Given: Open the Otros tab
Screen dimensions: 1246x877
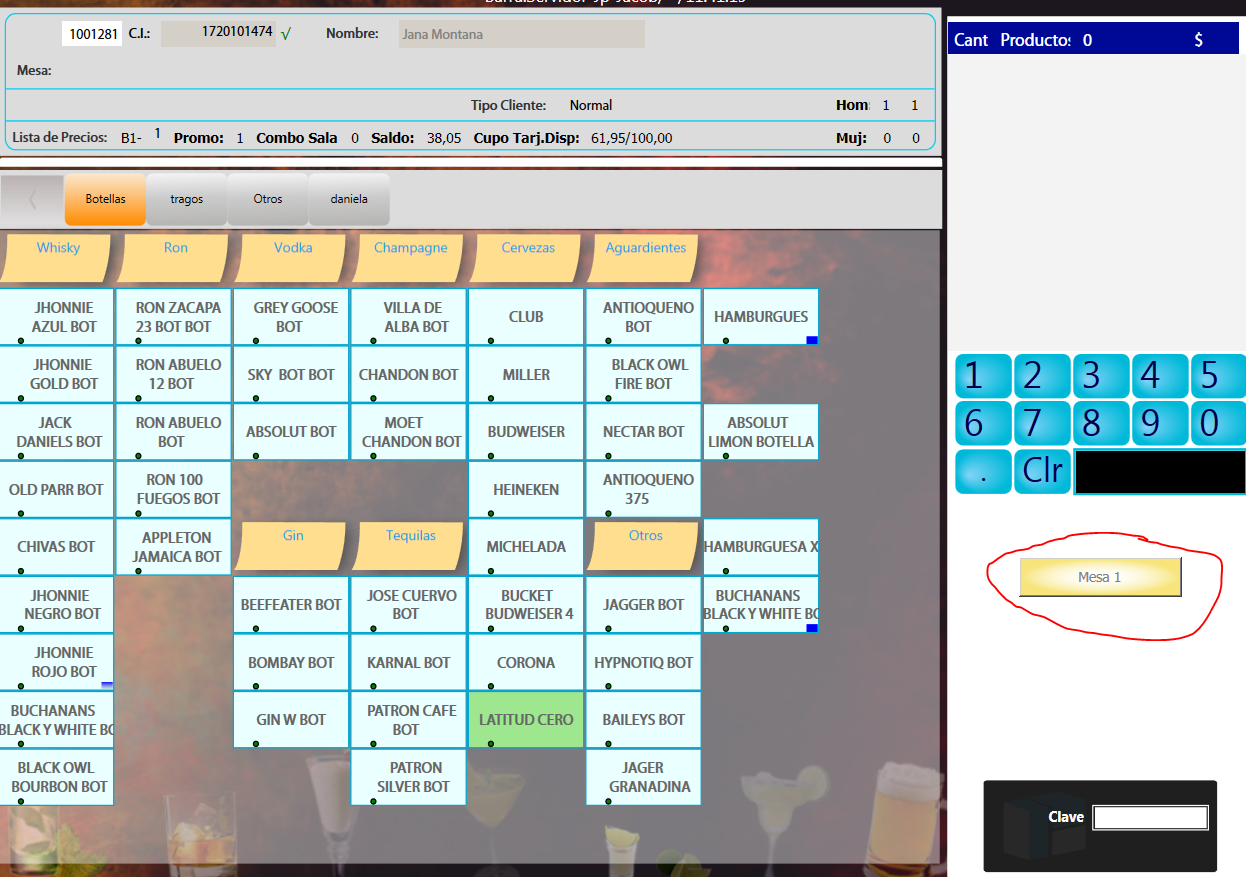Looking at the screenshot, I should [x=268, y=199].
